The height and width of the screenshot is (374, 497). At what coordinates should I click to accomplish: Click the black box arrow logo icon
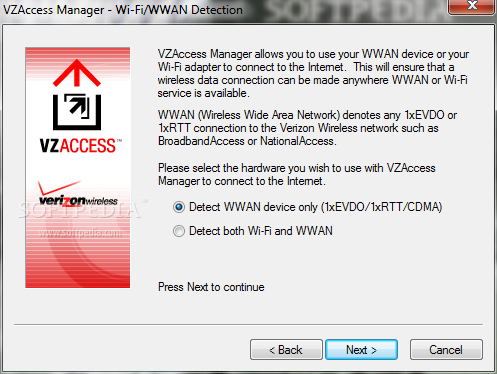[x=77, y=112]
